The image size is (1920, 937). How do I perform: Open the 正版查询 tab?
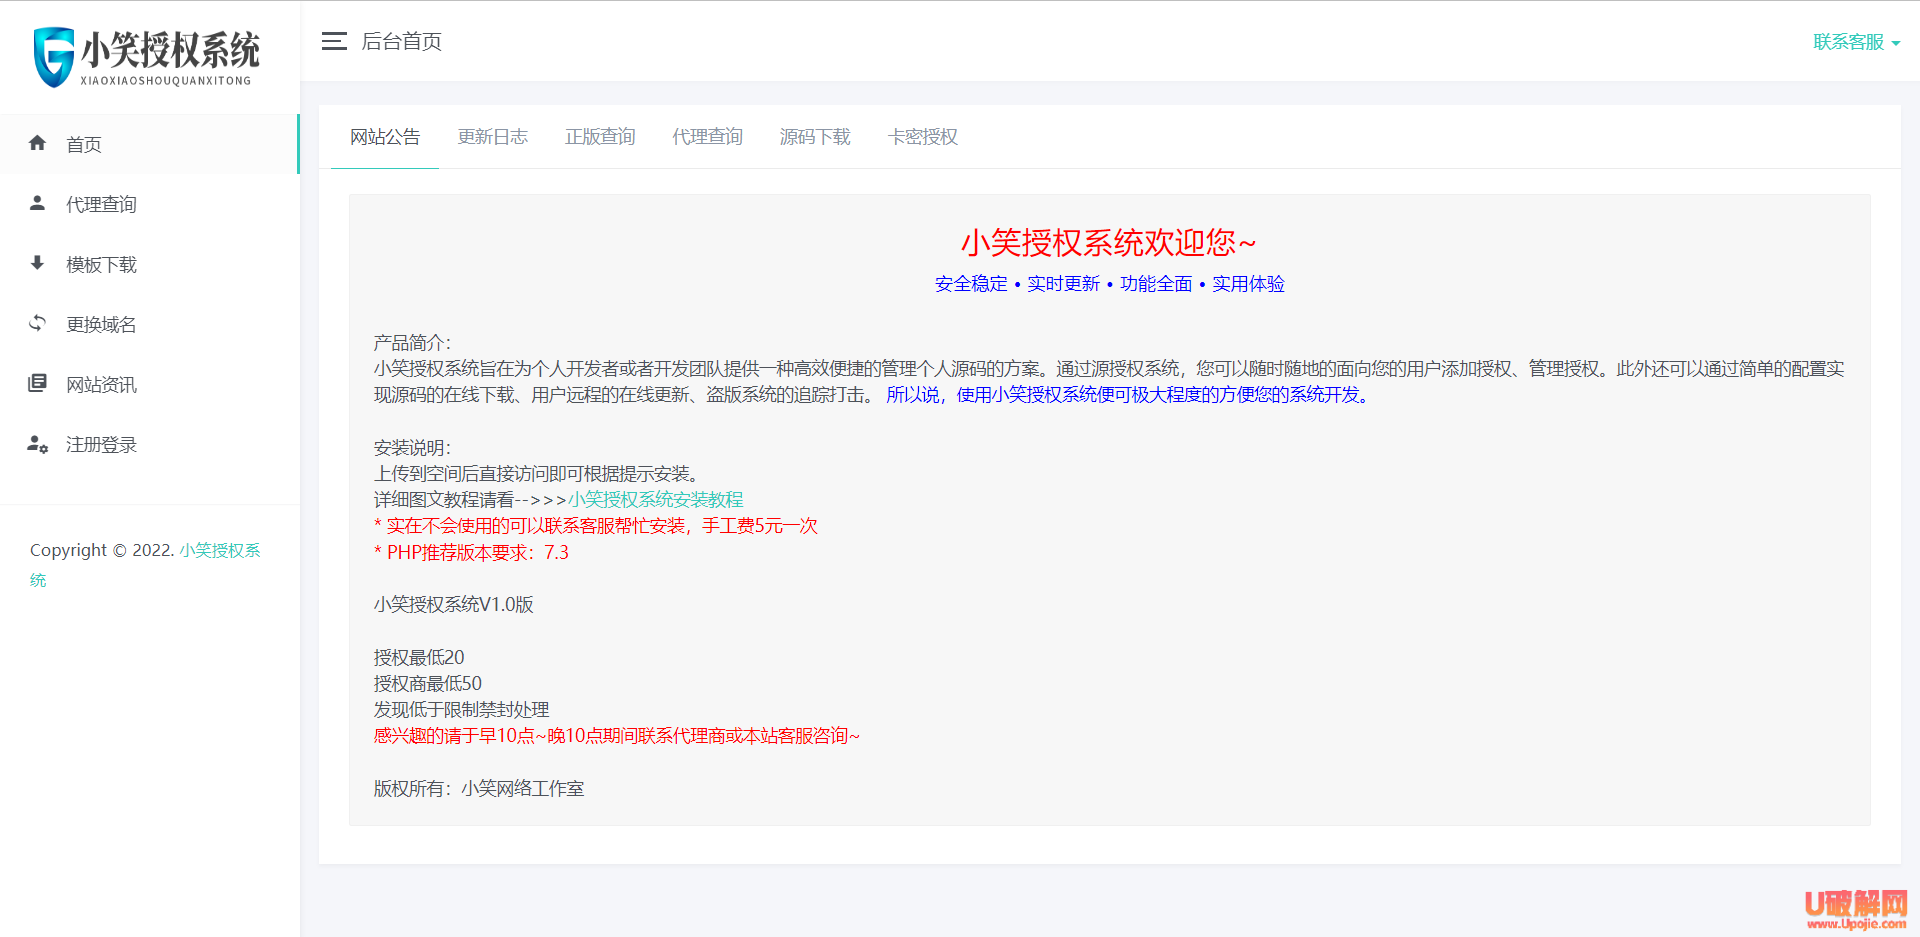[x=600, y=137]
